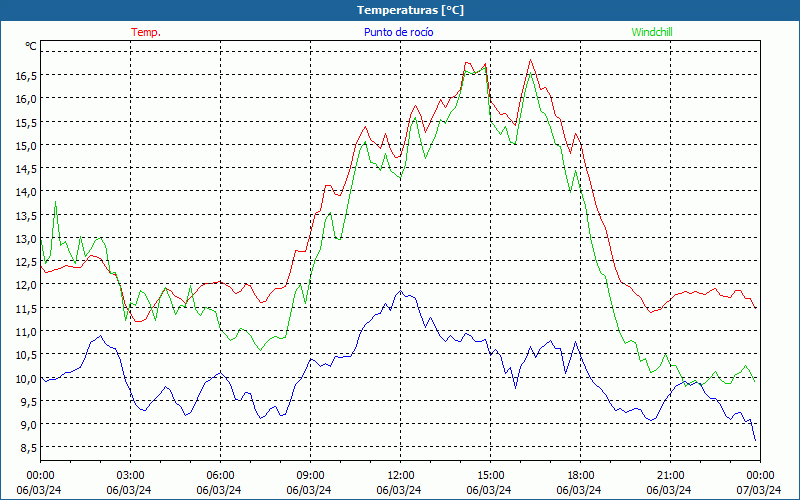Click the 10,5 y-axis value
The width and height of the screenshot is (800, 500).
[26, 355]
